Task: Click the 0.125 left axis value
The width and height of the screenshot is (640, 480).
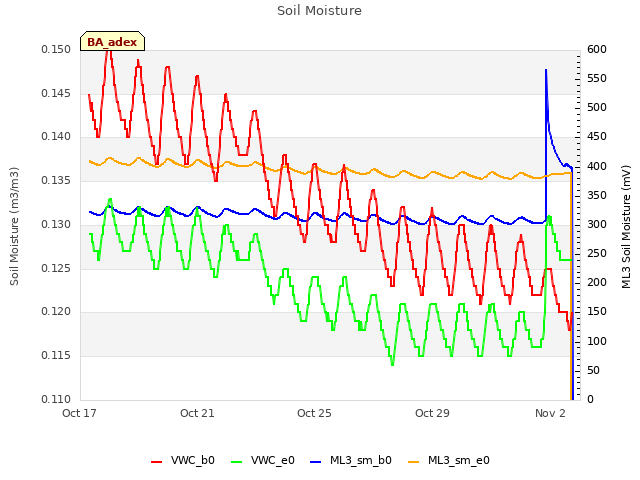Action: (x=56, y=268)
